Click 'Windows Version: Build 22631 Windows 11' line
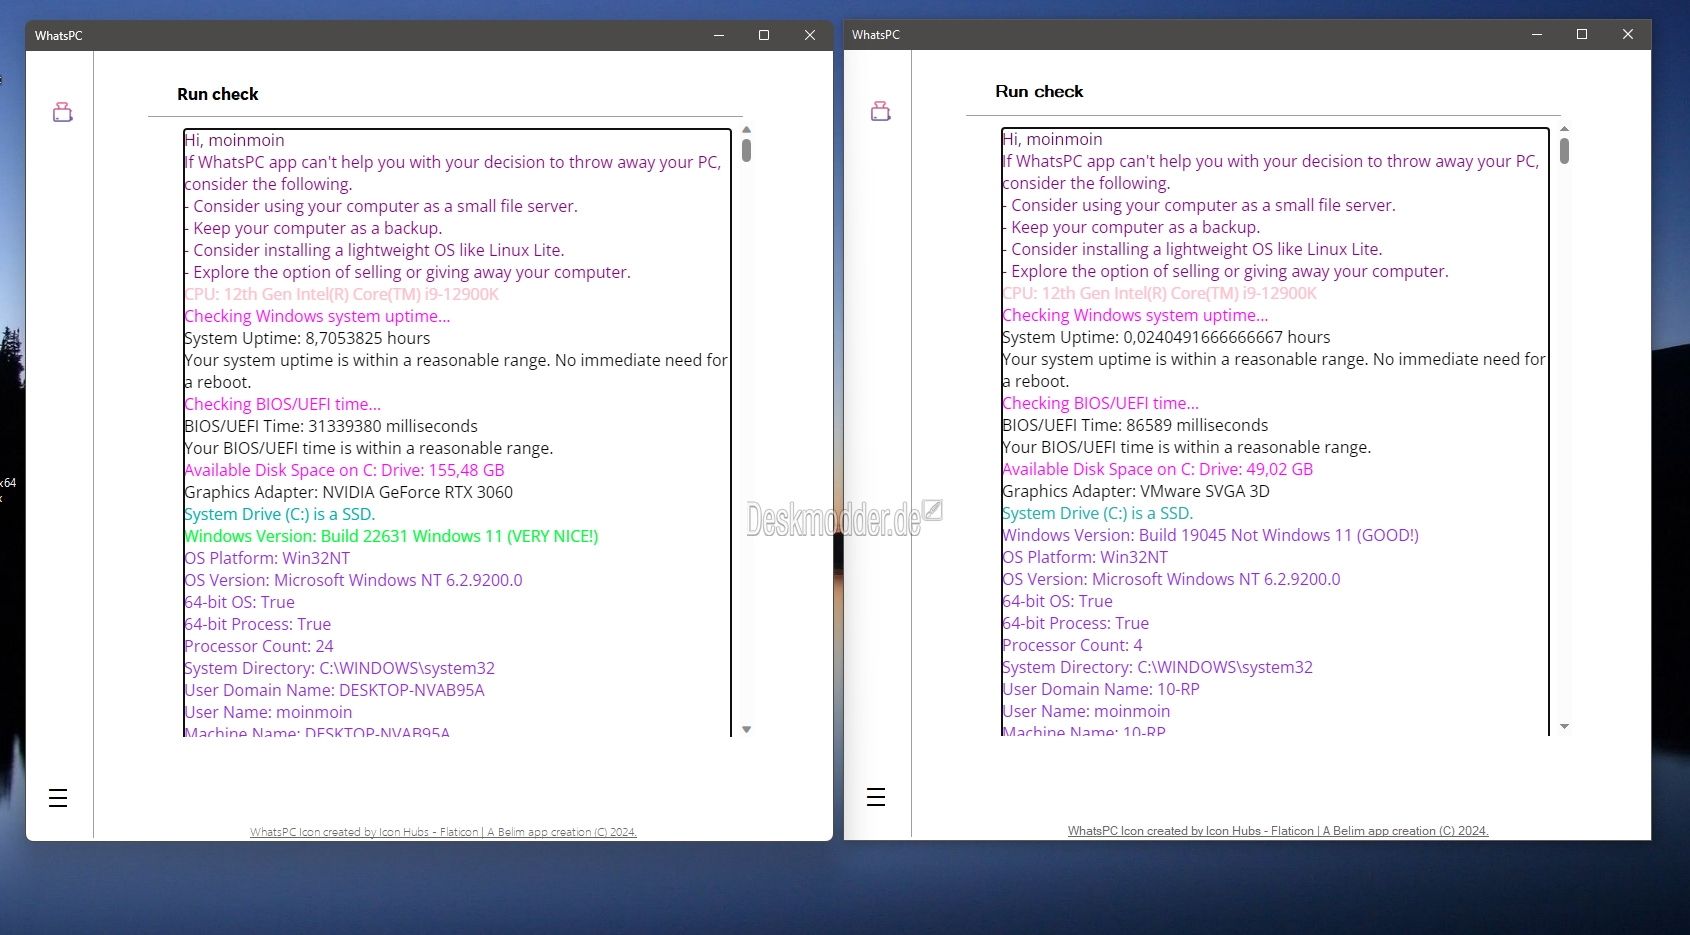Screen dimensions: 1690x935 point(391,536)
